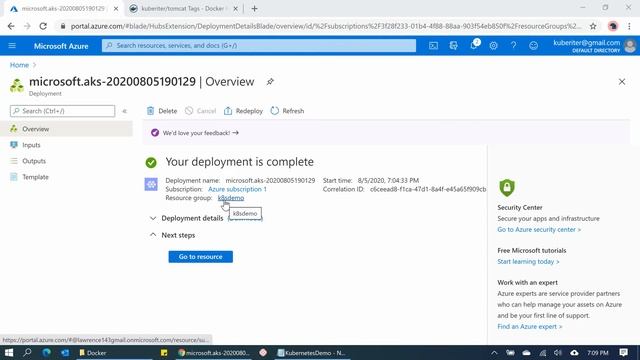Click the Microsoft Azure logo text
The height and width of the screenshot is (360, 640).
pyautogui.click(x=61, y=46)
